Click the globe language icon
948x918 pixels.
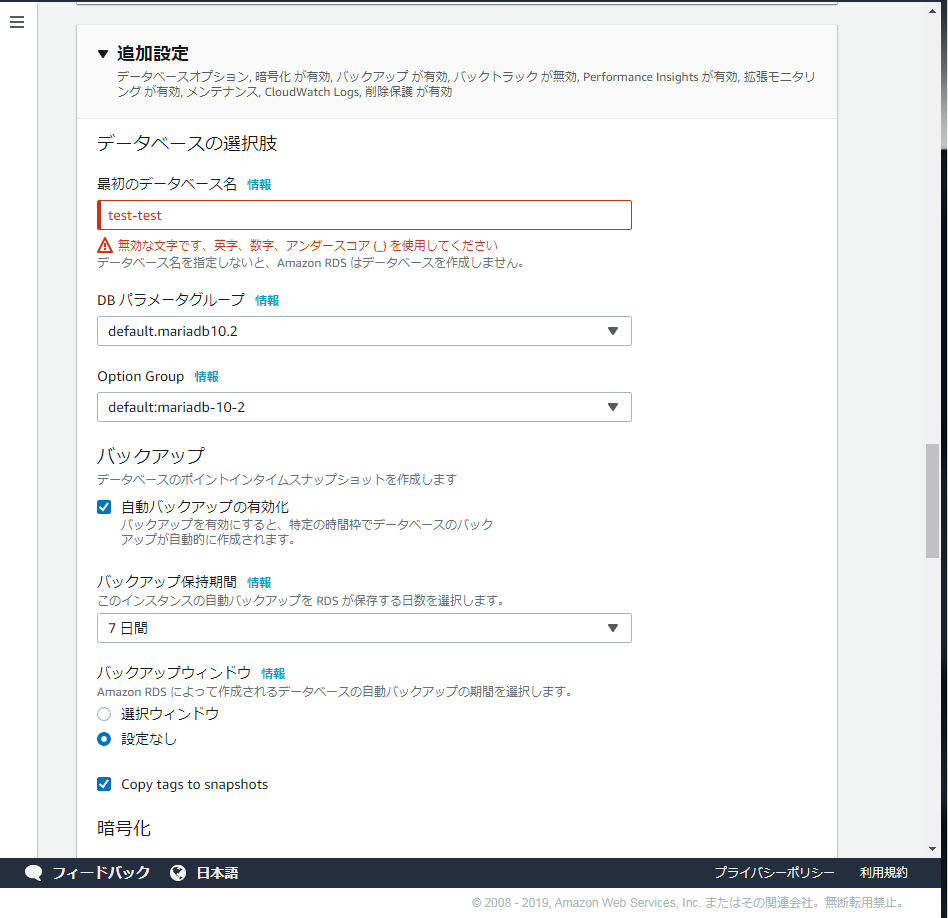178,873
